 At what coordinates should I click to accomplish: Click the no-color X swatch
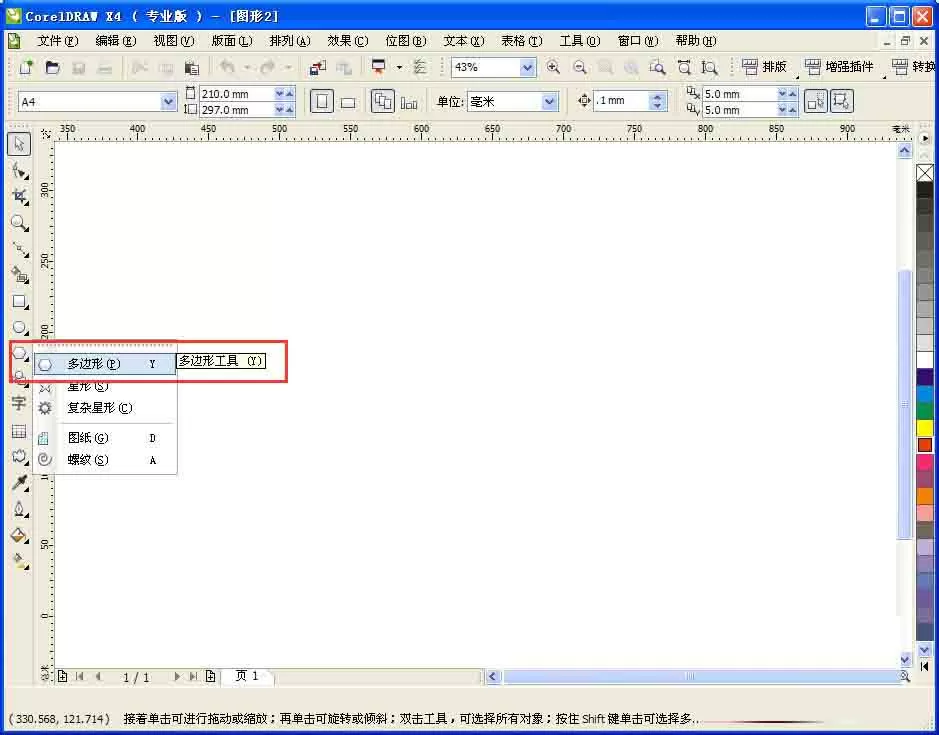(x=925, y=173)
